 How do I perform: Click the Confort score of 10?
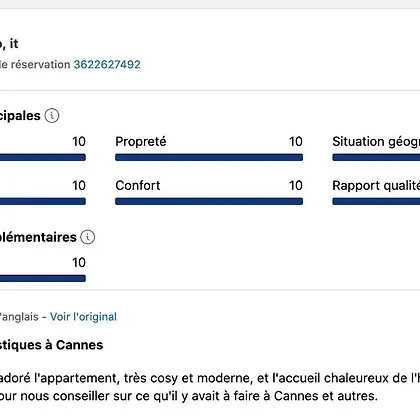click(296, 185)
